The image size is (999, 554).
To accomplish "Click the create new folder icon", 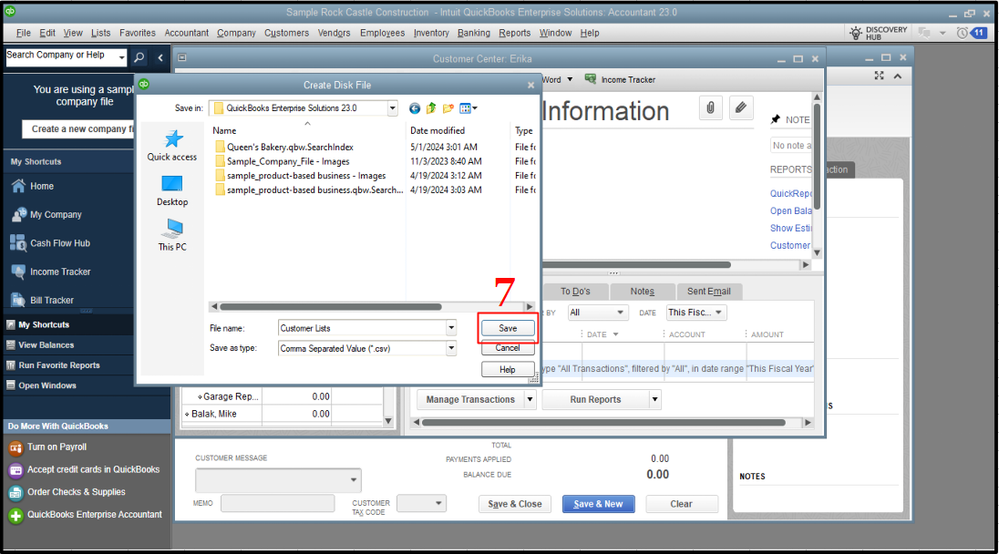I will (x=449, y=108).
